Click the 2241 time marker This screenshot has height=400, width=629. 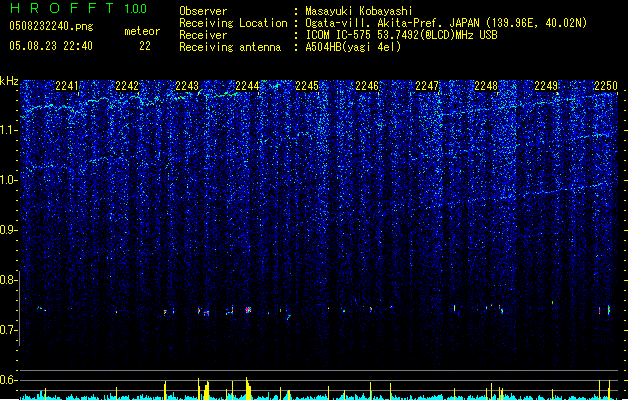[67, 86]
